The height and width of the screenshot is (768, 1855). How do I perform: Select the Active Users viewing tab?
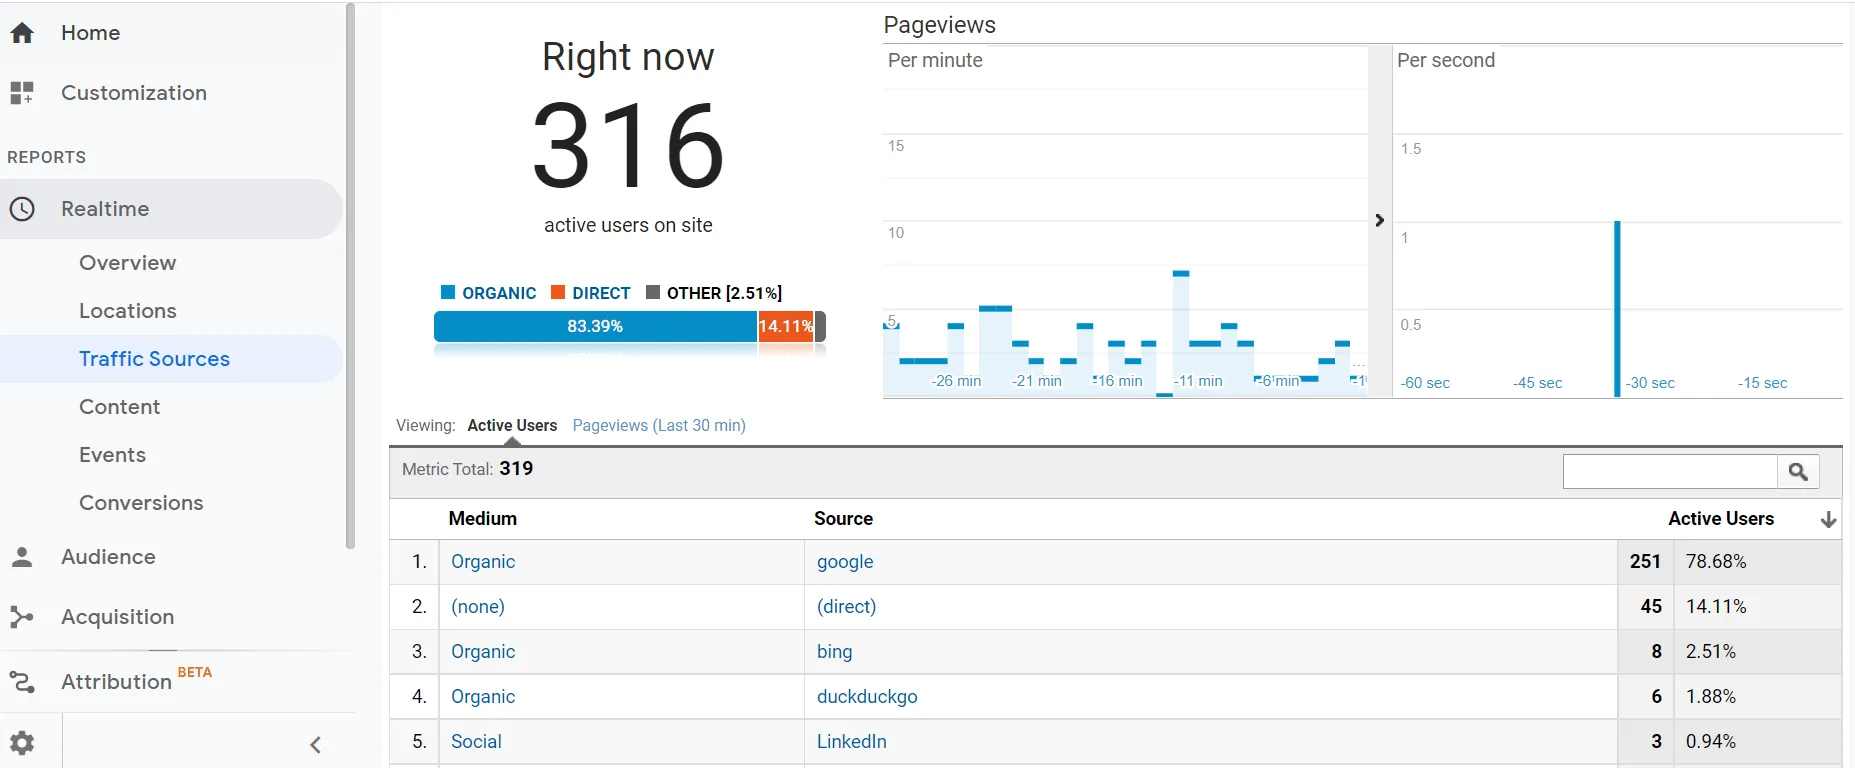tap(512, 426)
